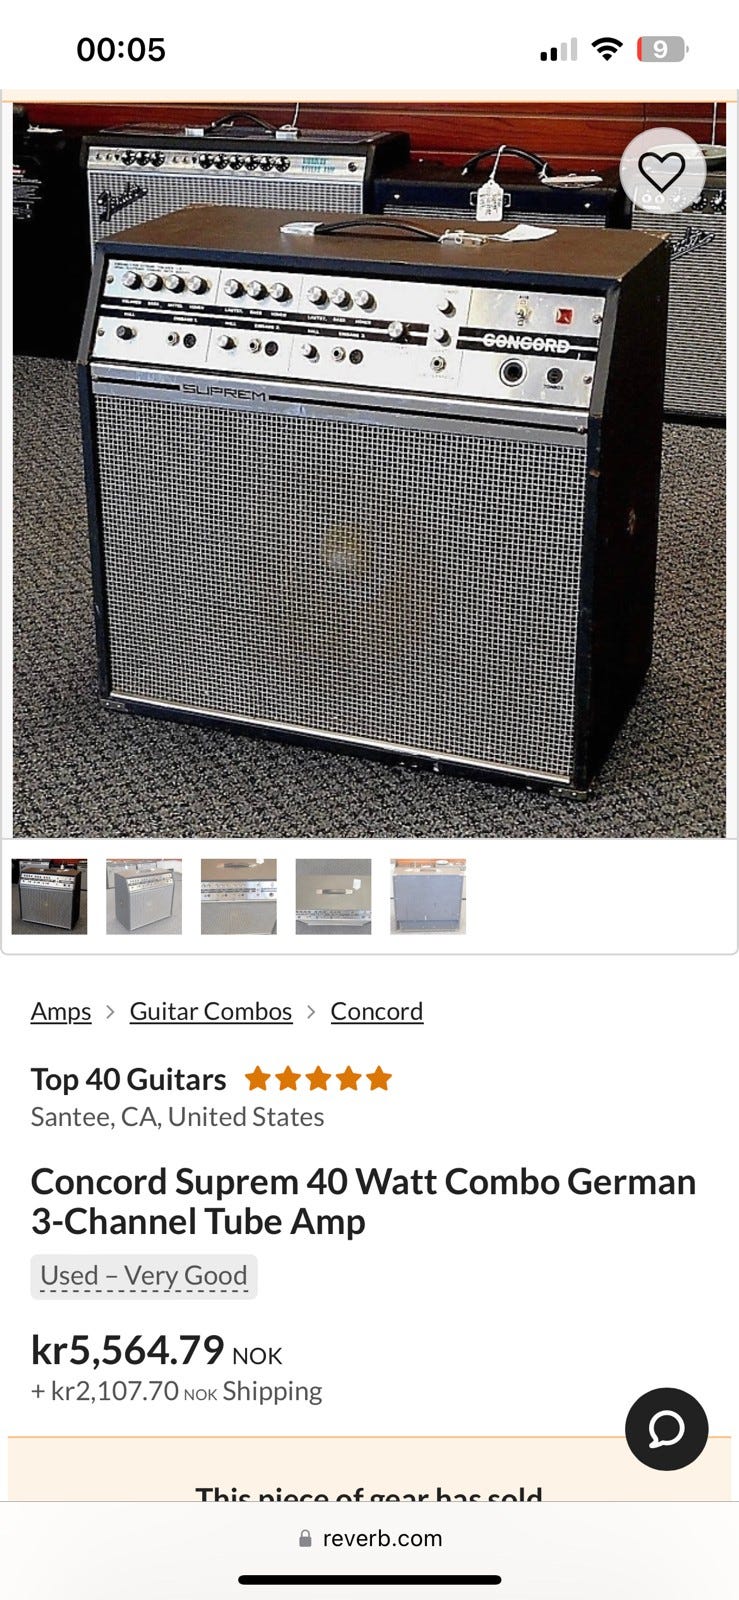Tap the battery indicator icon

tap(662, 49)
